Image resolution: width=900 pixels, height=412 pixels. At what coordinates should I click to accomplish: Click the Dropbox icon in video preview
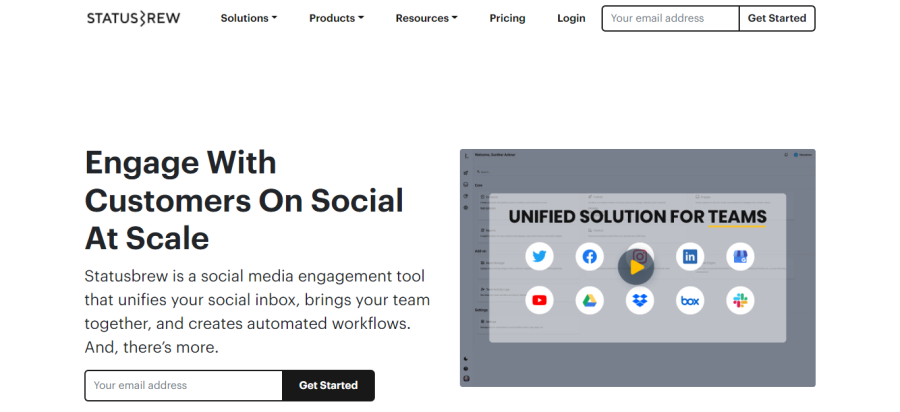(x=639, y=300)
